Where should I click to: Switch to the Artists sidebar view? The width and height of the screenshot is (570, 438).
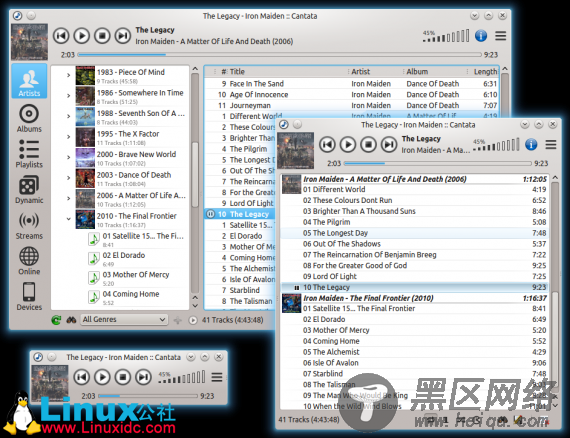pyautogui.click(x=29, y=81)
